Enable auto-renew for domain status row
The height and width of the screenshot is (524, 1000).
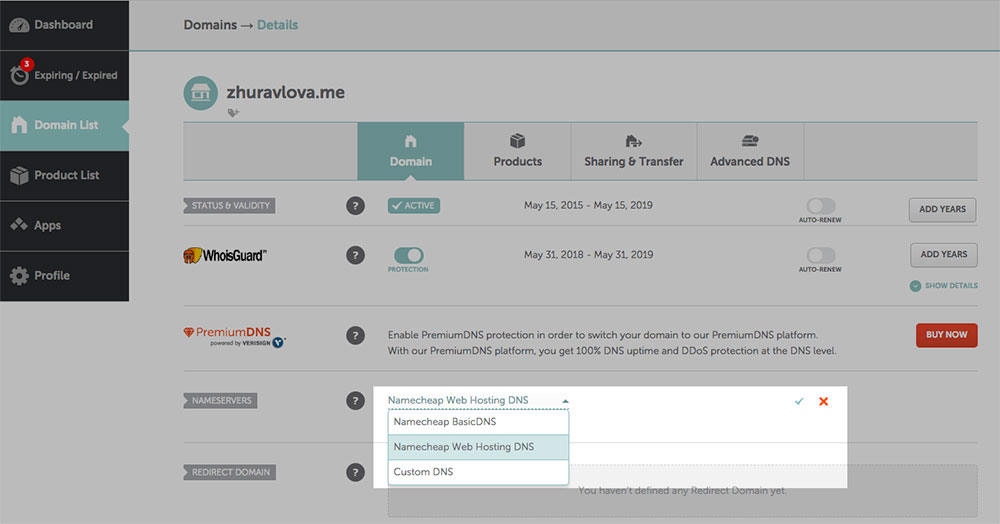(x=820, y=205)
